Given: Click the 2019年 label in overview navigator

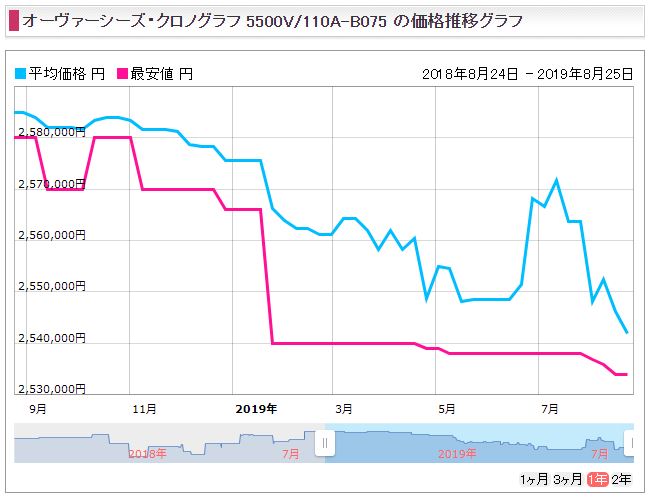Looking at the screenshot, I should [457, 454].
